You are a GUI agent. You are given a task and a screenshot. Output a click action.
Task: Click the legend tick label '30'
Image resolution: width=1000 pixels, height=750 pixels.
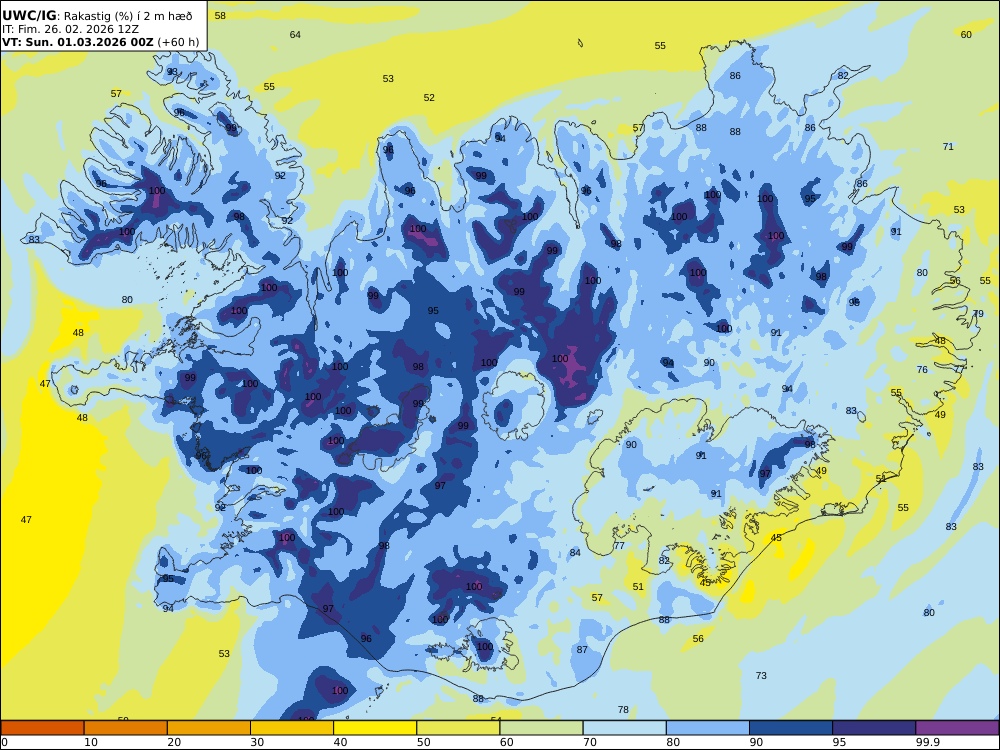257,742
